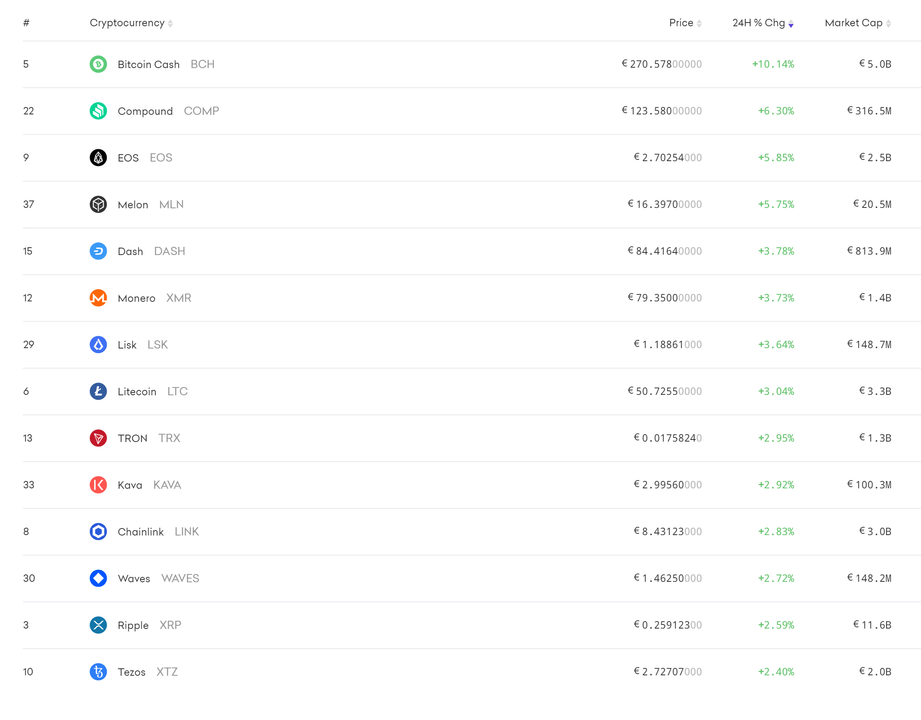
Task: Open the Bitcoin Cash name link
Action: [x=149, y=65]
